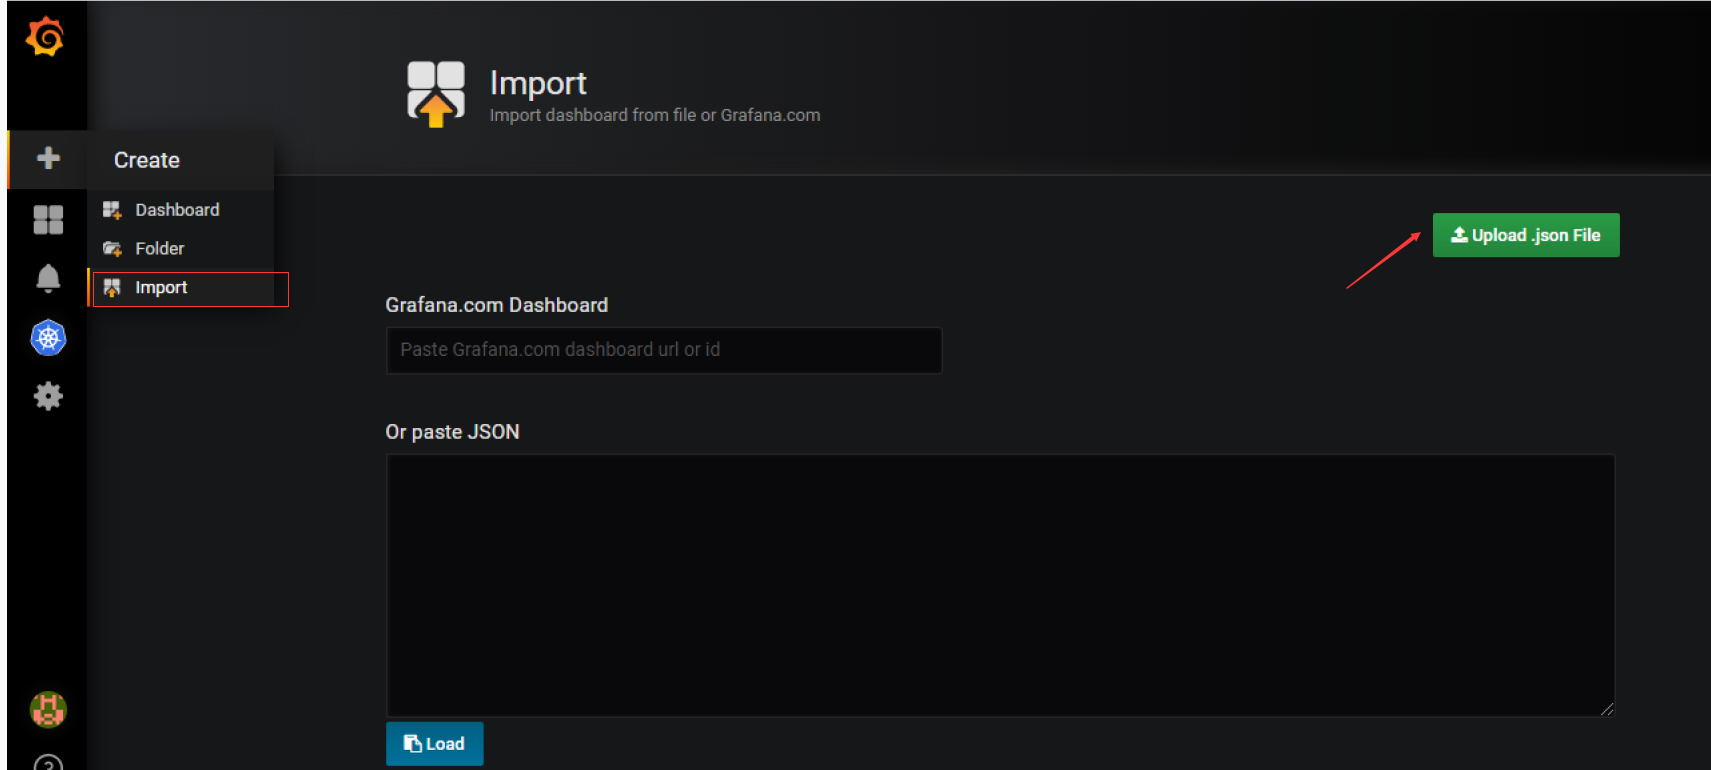Click the Import page header icon

(436, 93)
